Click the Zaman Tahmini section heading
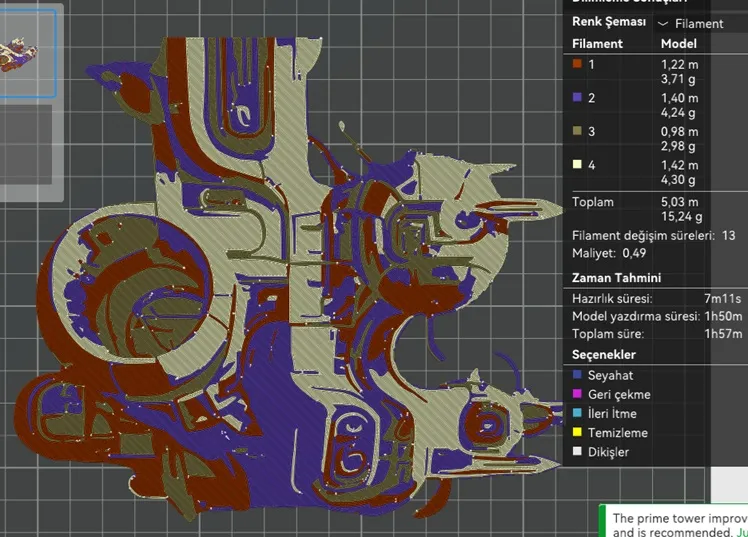This screenshot has width=748, height=537. point(616,278)
